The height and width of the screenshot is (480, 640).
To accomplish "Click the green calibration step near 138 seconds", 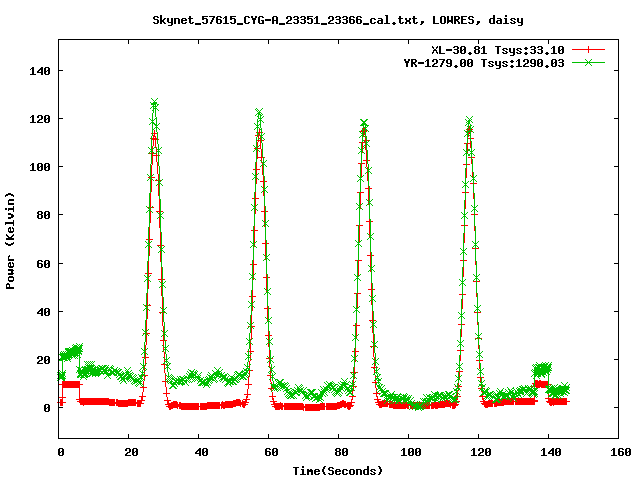I will click(542, 369).
